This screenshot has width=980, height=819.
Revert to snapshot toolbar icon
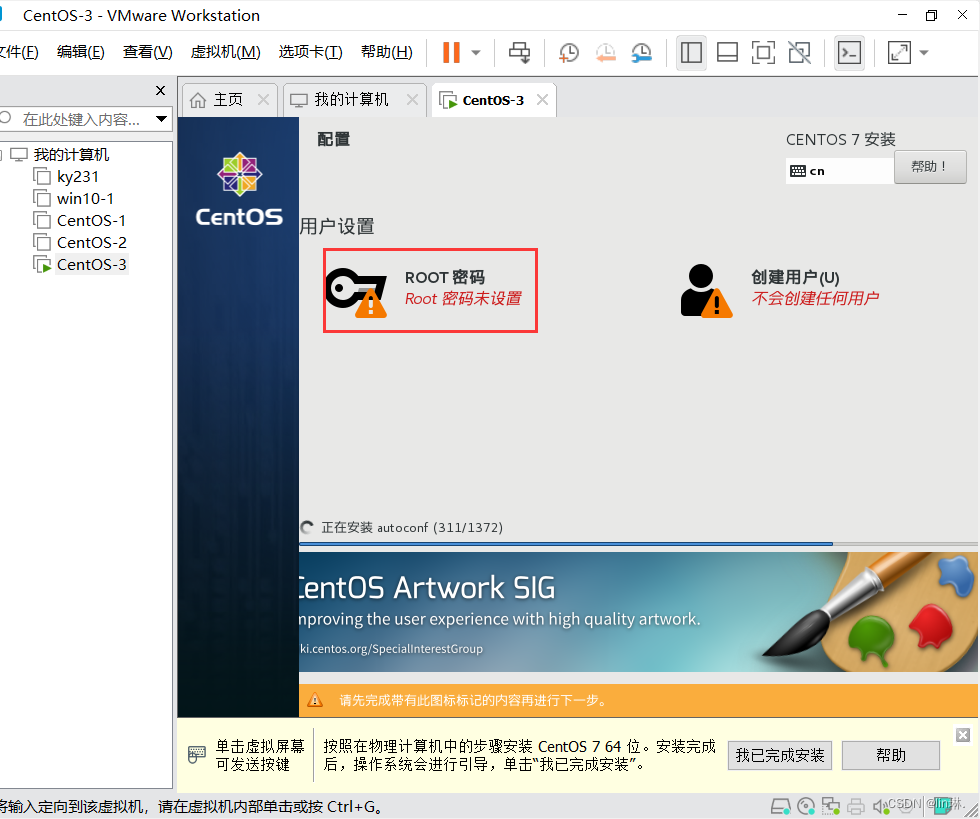(x=605, y=53)
